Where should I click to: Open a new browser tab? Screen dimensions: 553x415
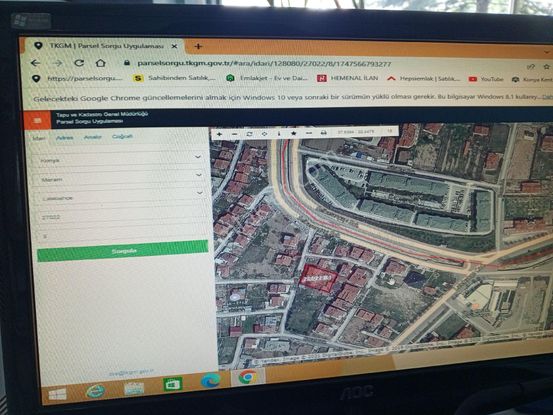[x=198, y=46]
